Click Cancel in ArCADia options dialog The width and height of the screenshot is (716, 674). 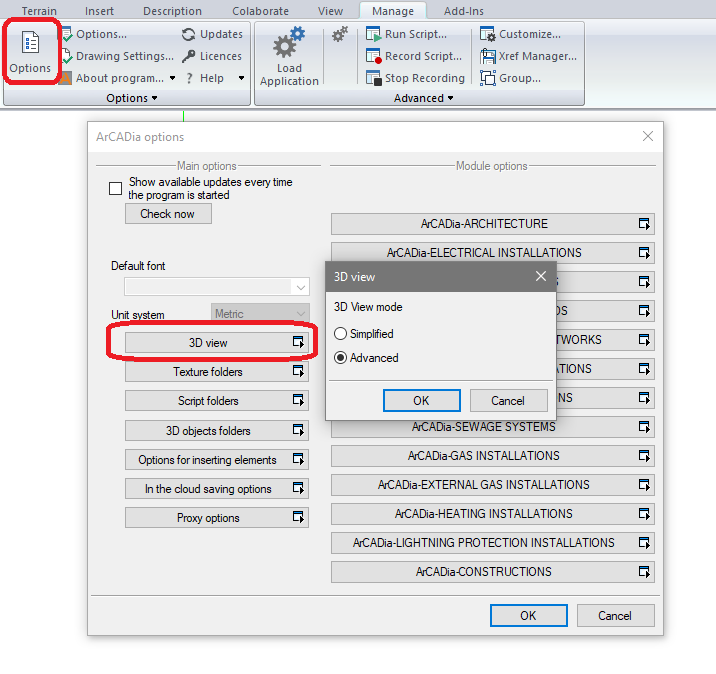616,616
